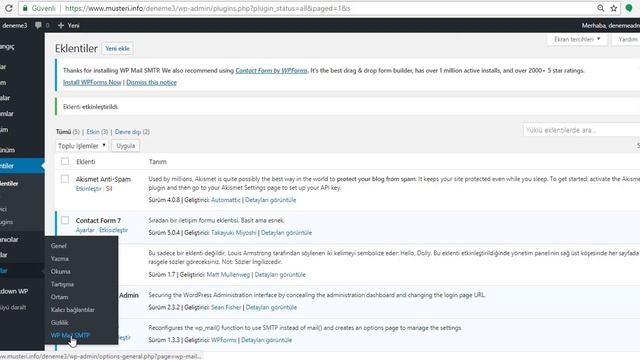
Task: Click Contact Form 7 plugin name
Action: (x=98, y=220)
